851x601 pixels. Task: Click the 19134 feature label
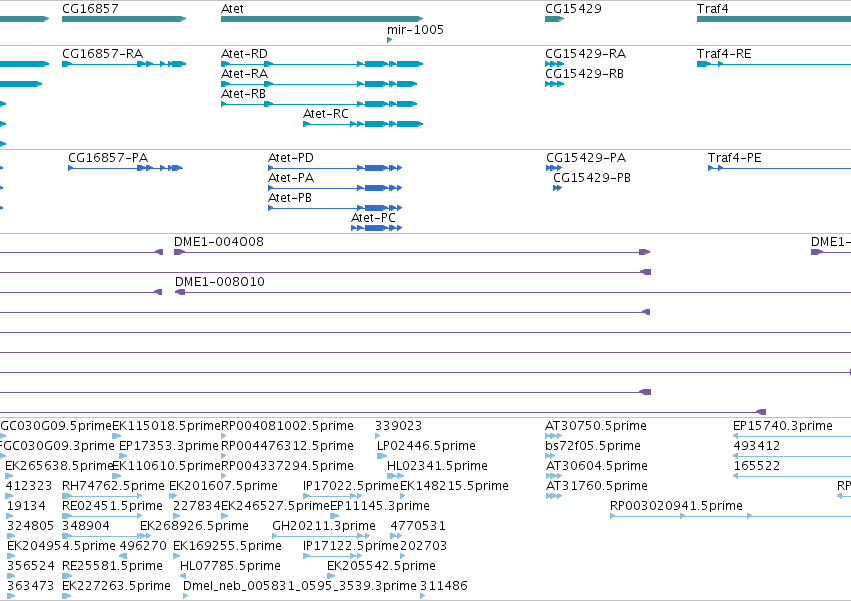[x=26, y=506]
